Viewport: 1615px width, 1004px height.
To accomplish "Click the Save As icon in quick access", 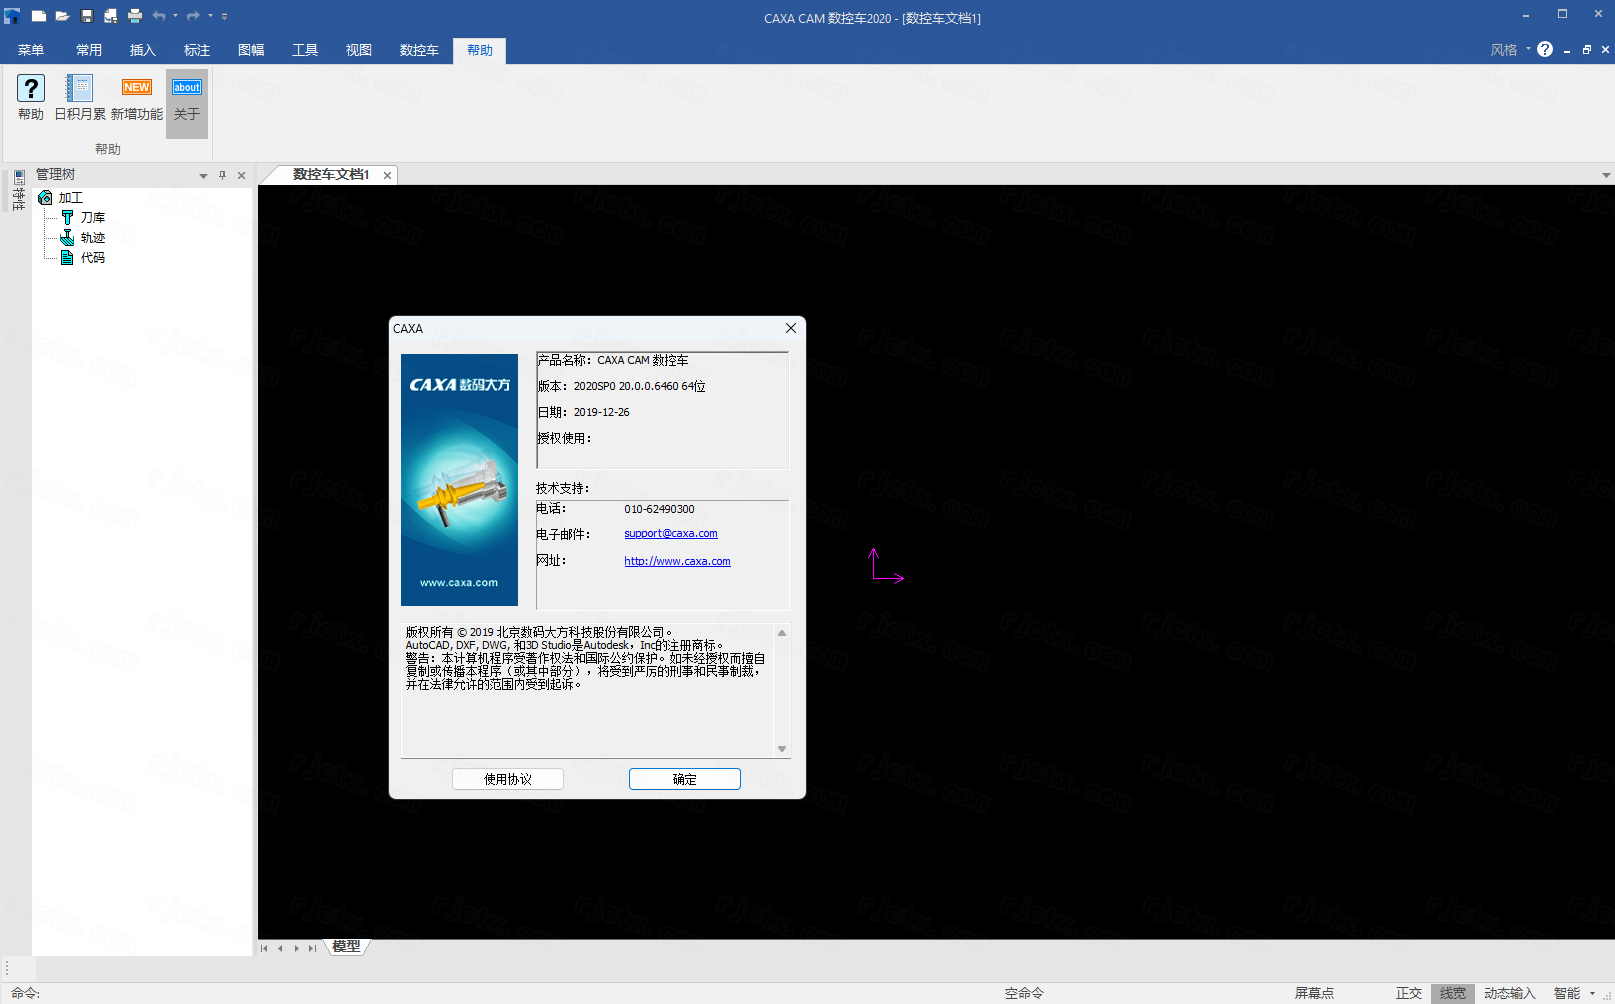I will click(111, 16).
